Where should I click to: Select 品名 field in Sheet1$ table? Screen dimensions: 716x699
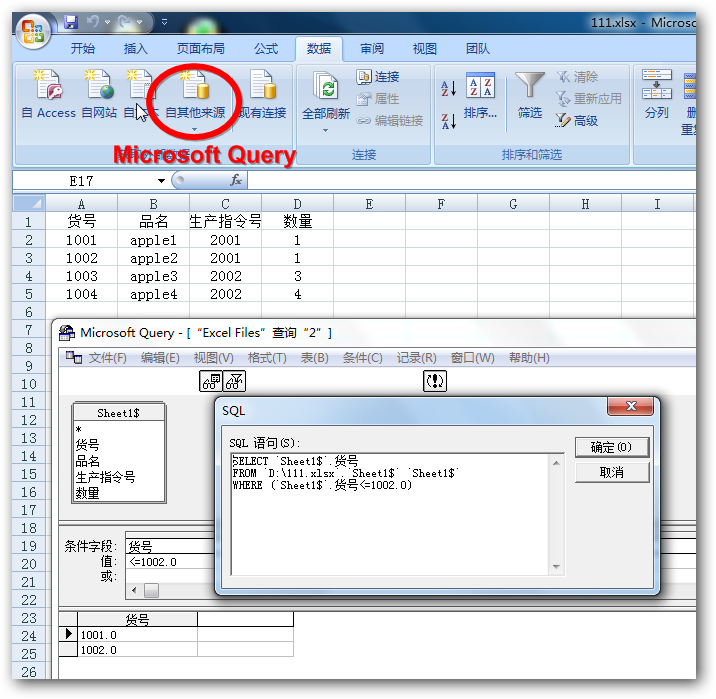[x=88, y=461]
